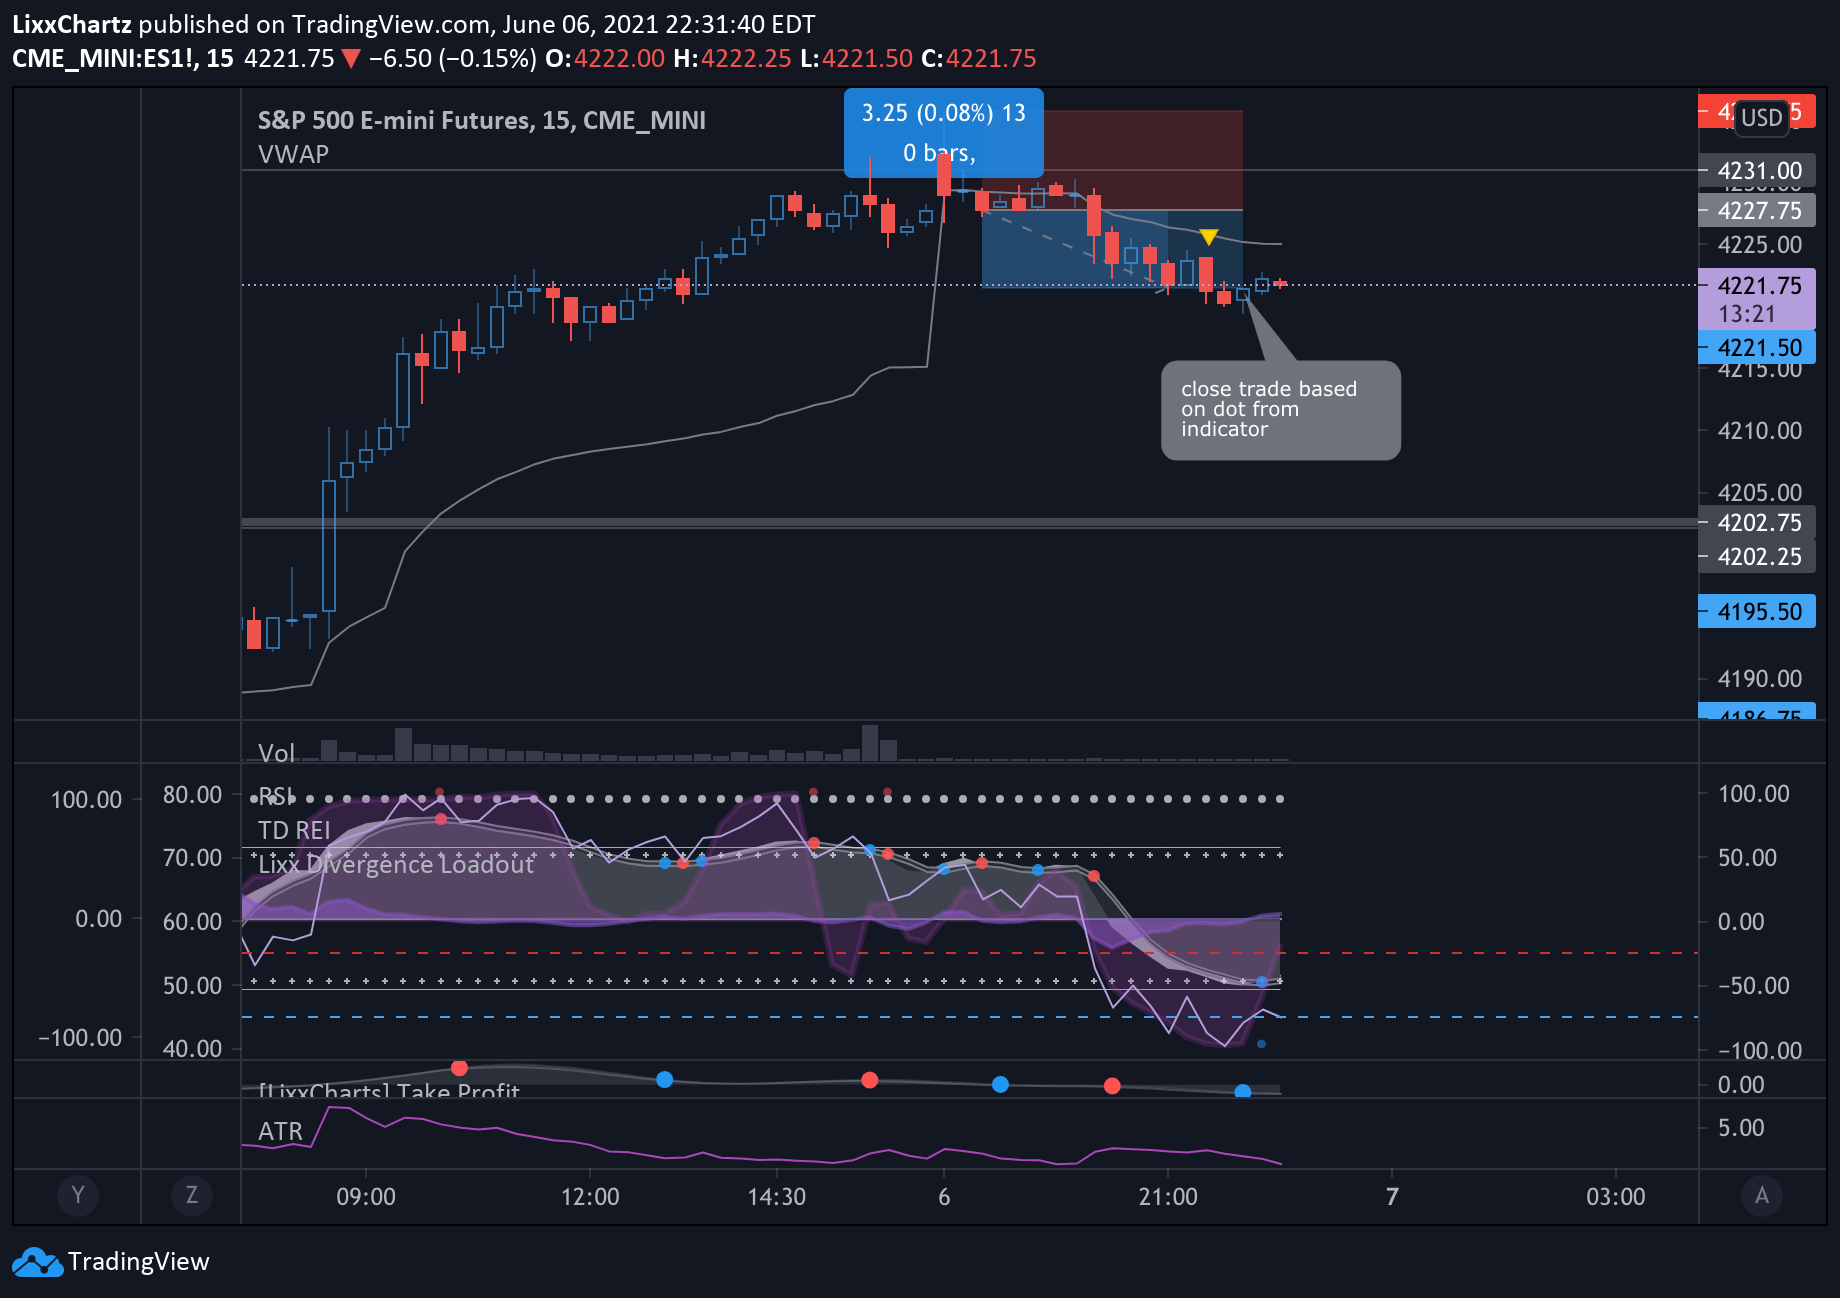Click the S&P 500 E-mini Futures title
This screenshot has width=1840, height=1298.
pos(481,120)
